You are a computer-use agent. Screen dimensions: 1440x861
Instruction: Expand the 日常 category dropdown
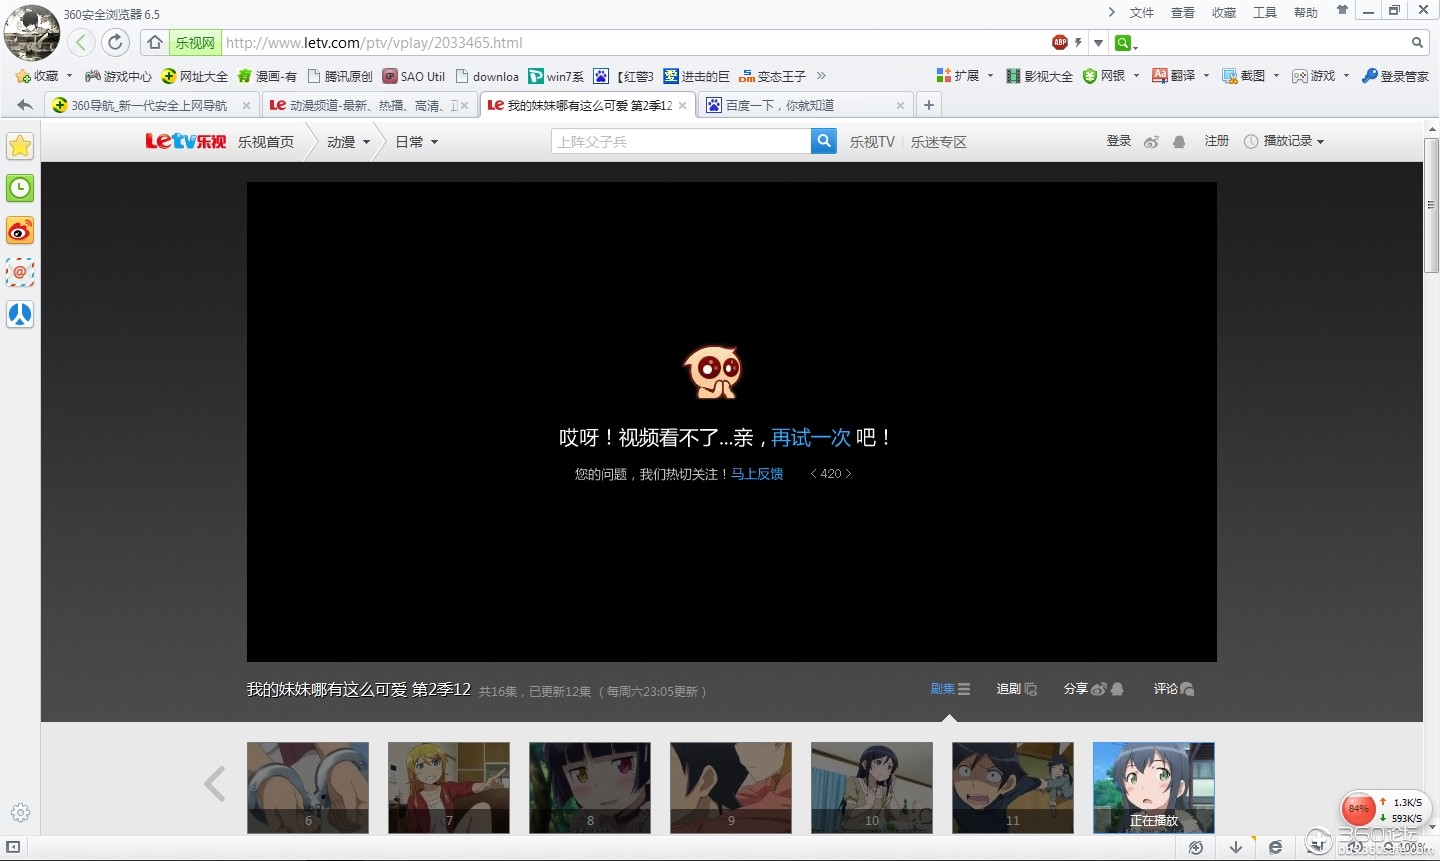[x=417, y=142]
